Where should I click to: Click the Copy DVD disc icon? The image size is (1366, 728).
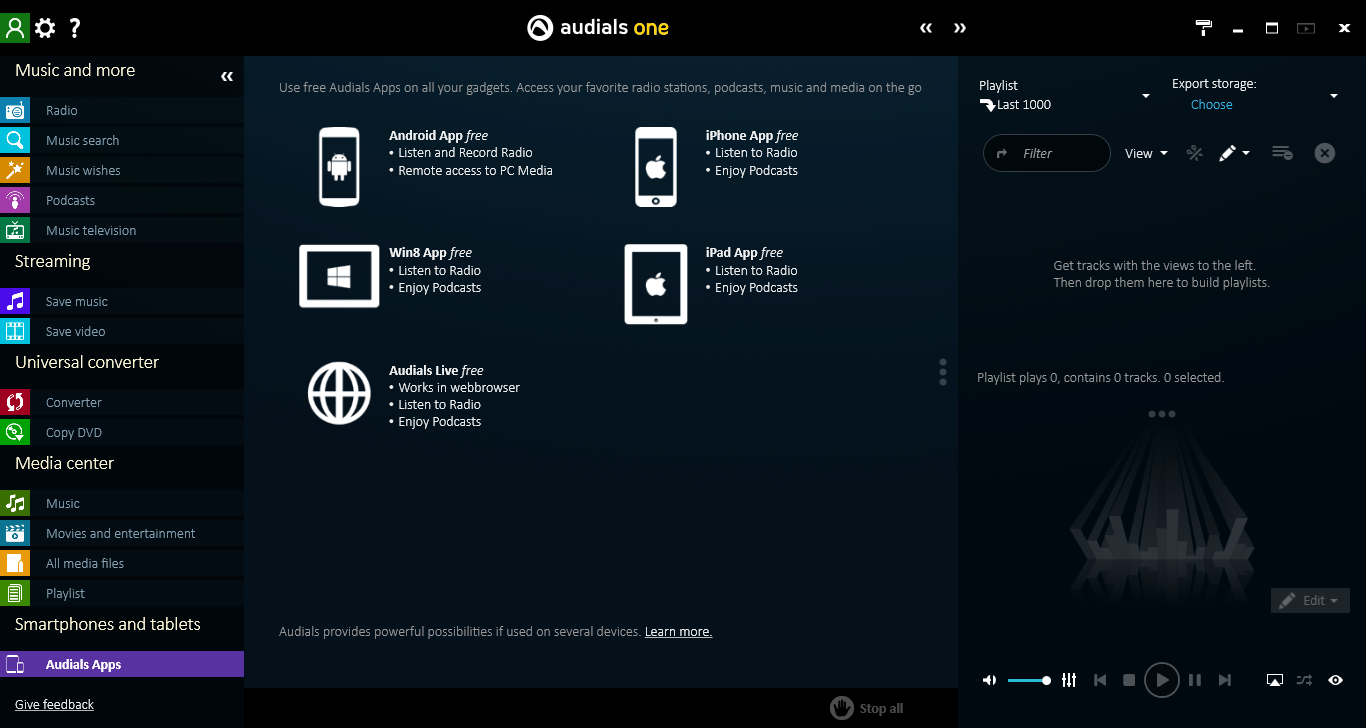[x=15, y=432]
